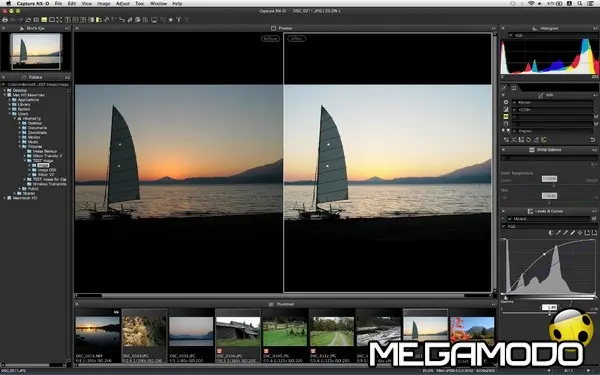This screenshot has height=375, width=600.
Task: Click the Color Temperature value field
Action: (x=549, y=179)
